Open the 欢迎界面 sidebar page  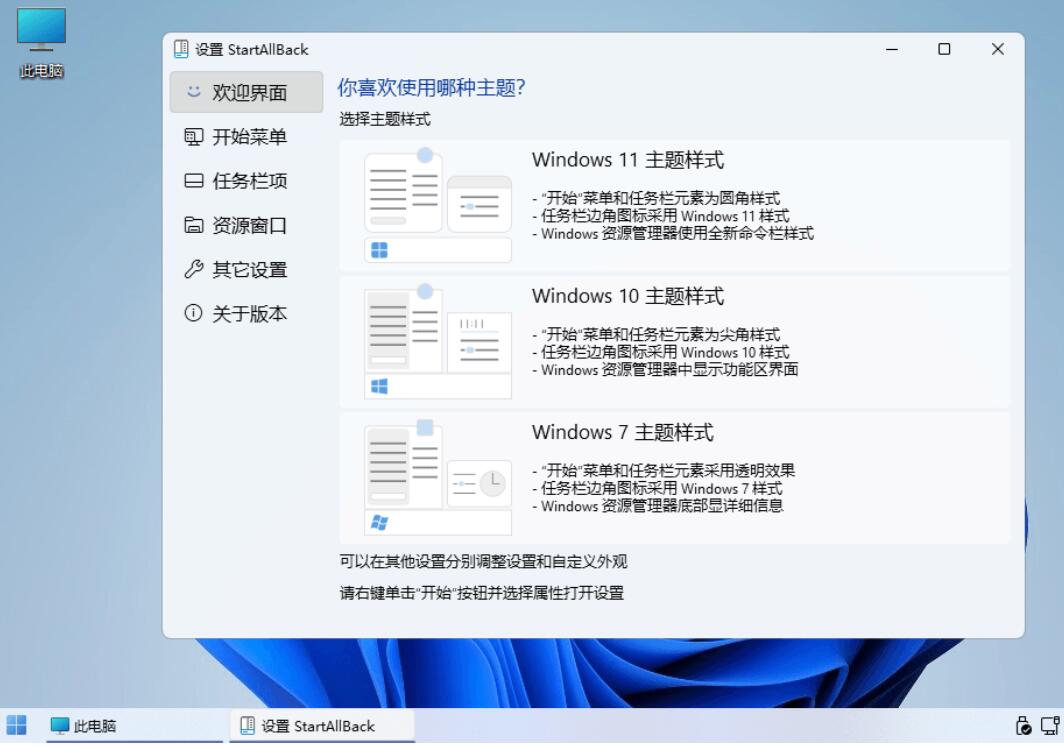coord(246,92)
